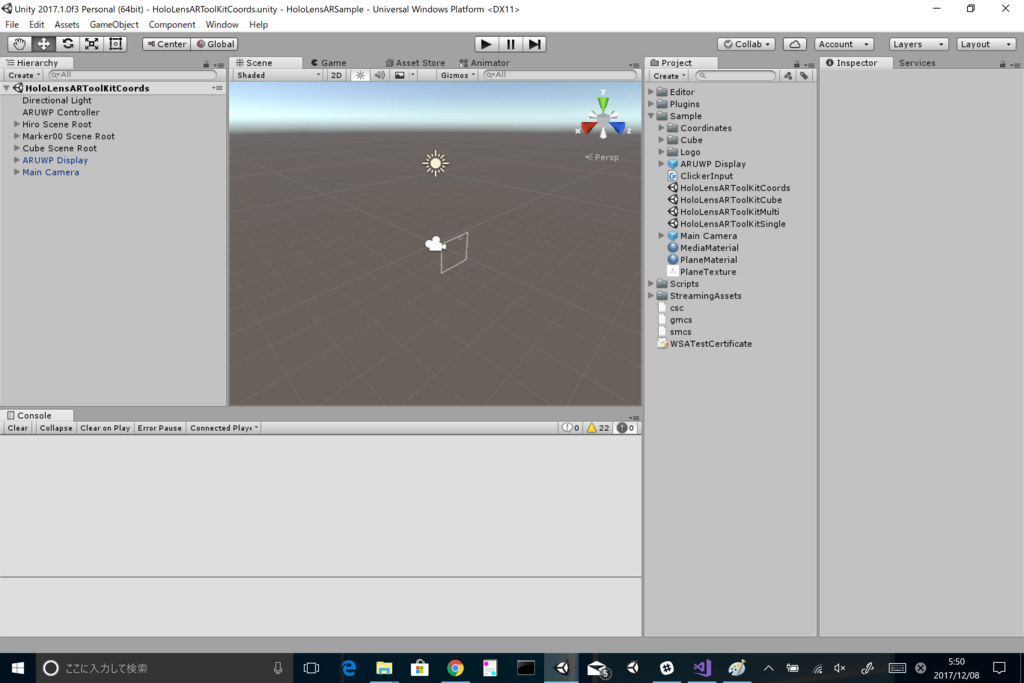
Task: Open Hierarchy Create dropdown
Action: (x=24, y=75)
